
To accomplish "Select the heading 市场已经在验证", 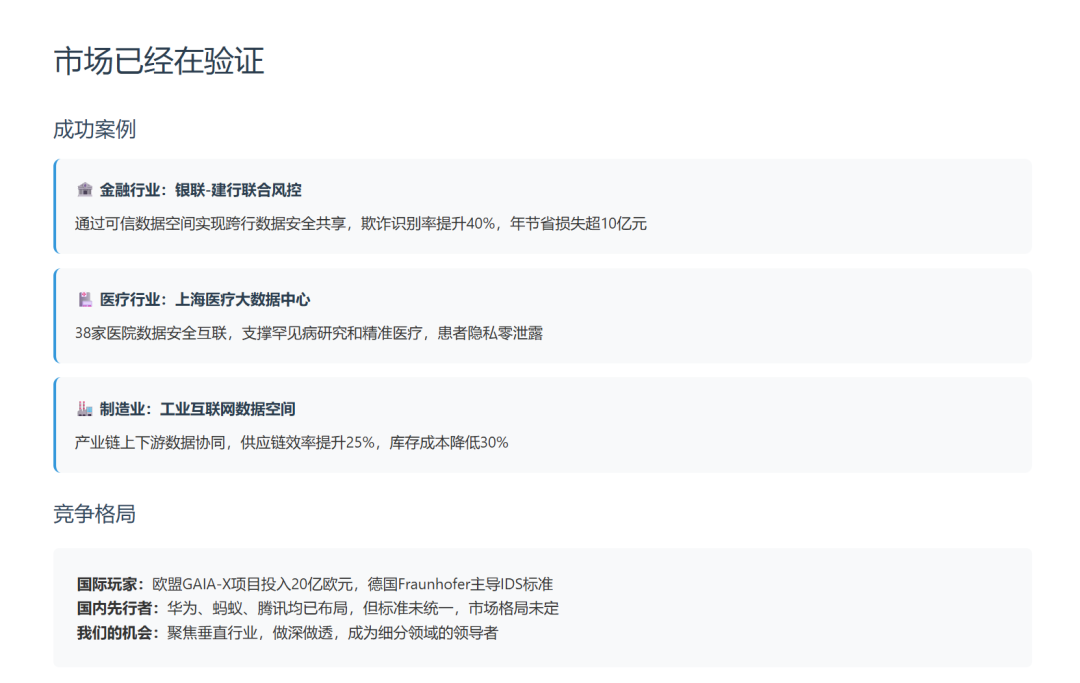I will click(x=158, y=61).
